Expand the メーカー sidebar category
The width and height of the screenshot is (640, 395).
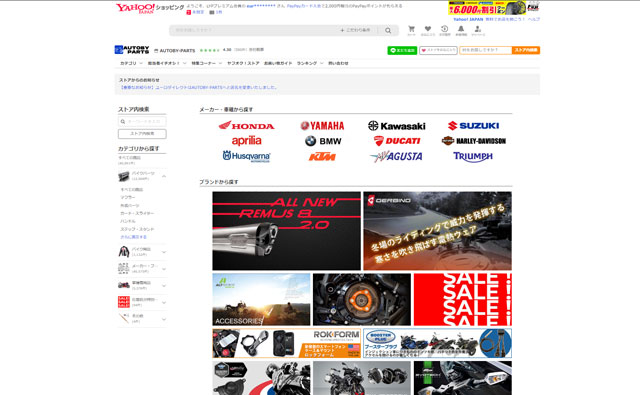(x=164, y=269)
